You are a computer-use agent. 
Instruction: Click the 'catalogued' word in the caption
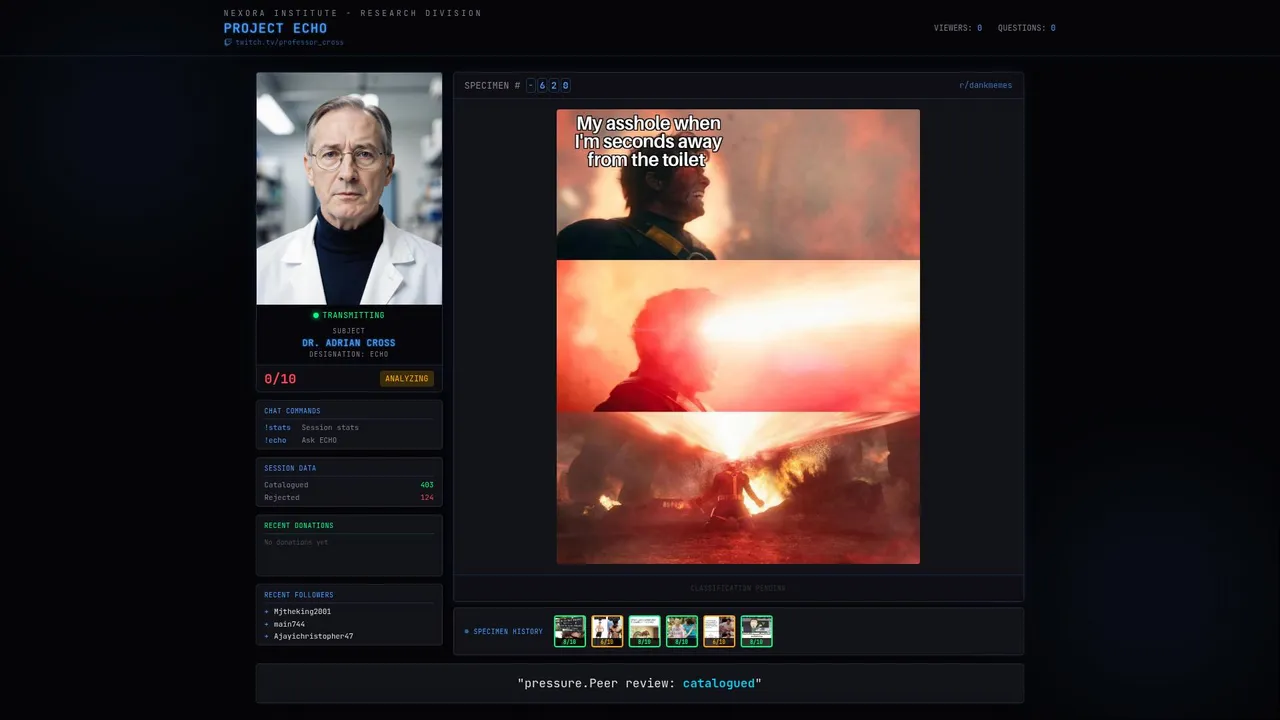point(719,683)
